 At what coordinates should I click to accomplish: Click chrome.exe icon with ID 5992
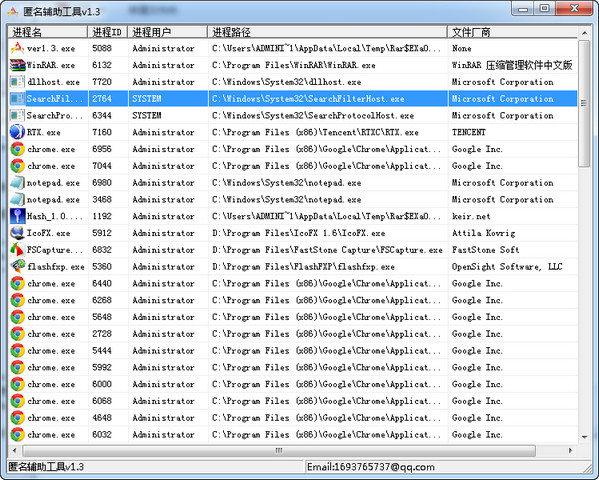(17, 368)
